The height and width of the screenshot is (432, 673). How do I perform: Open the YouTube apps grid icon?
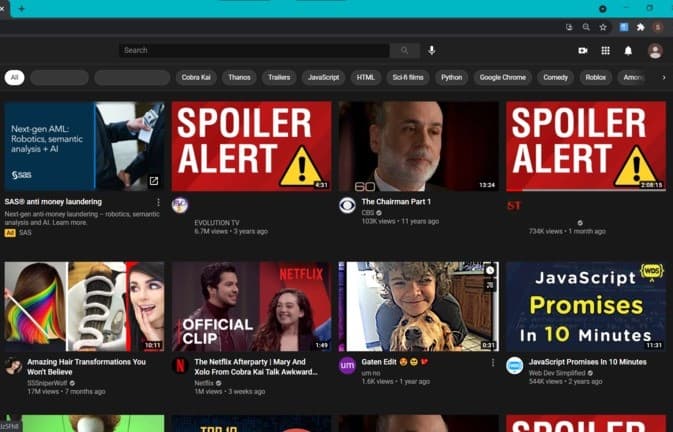[605, 50]
